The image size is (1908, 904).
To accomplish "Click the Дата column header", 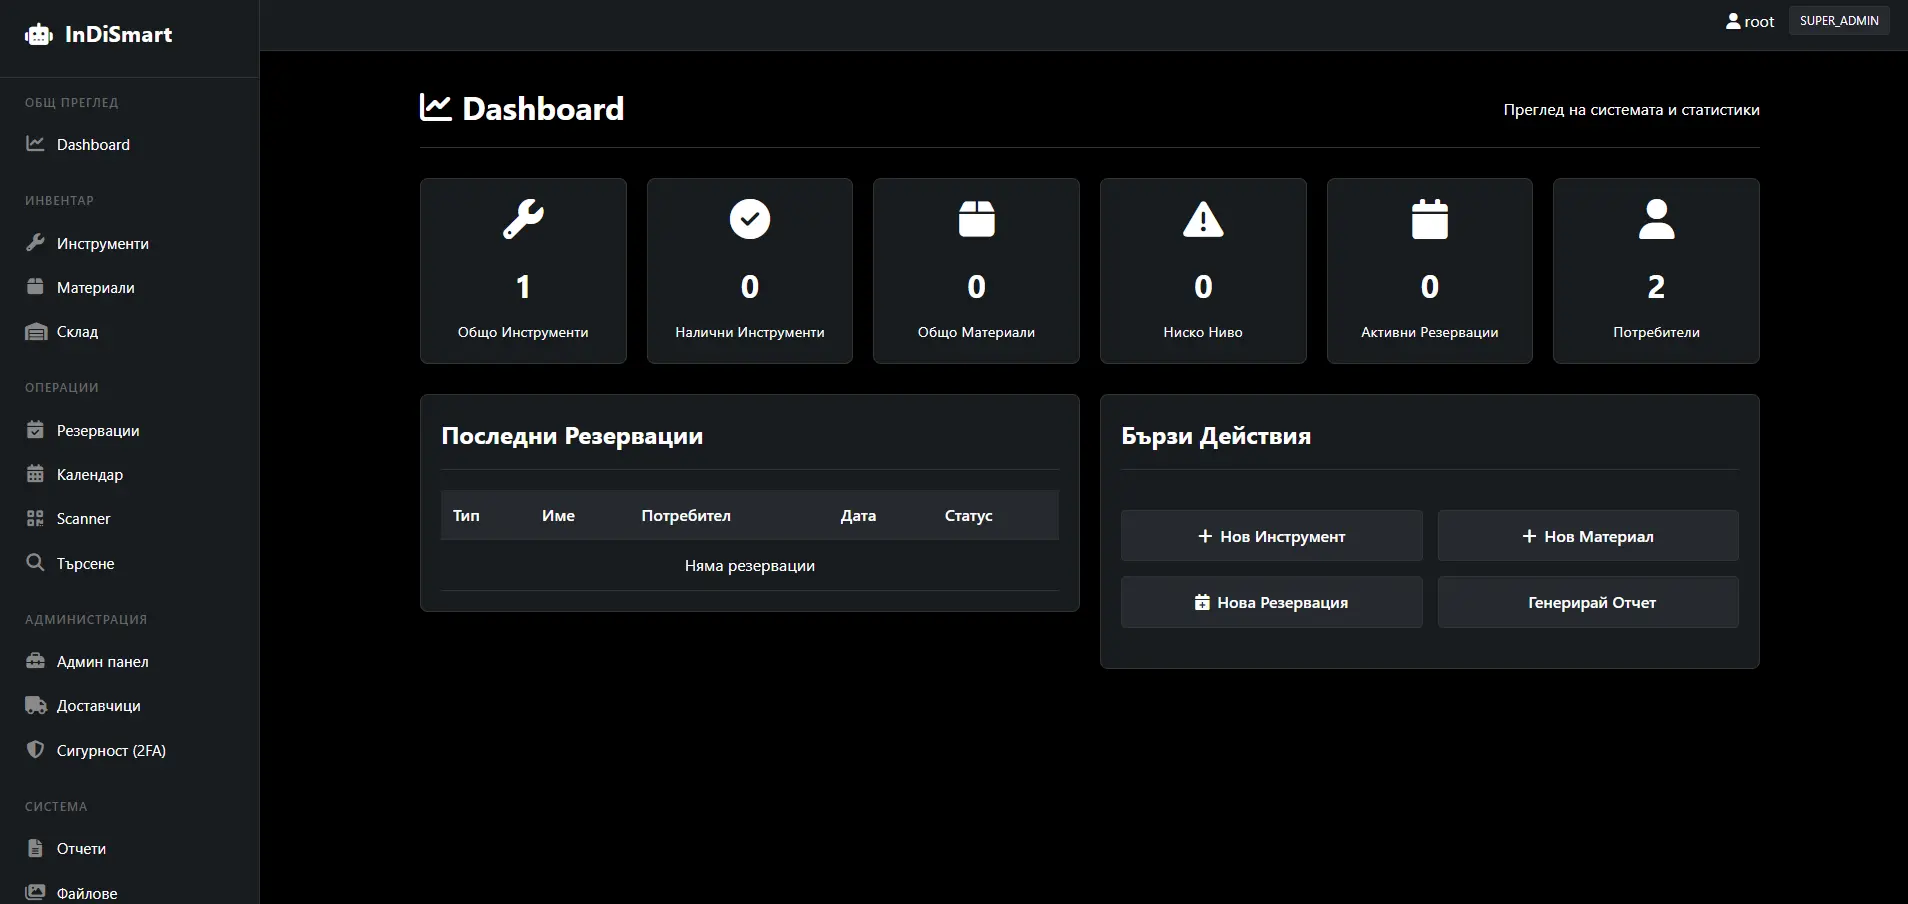I will pos(858,515).
